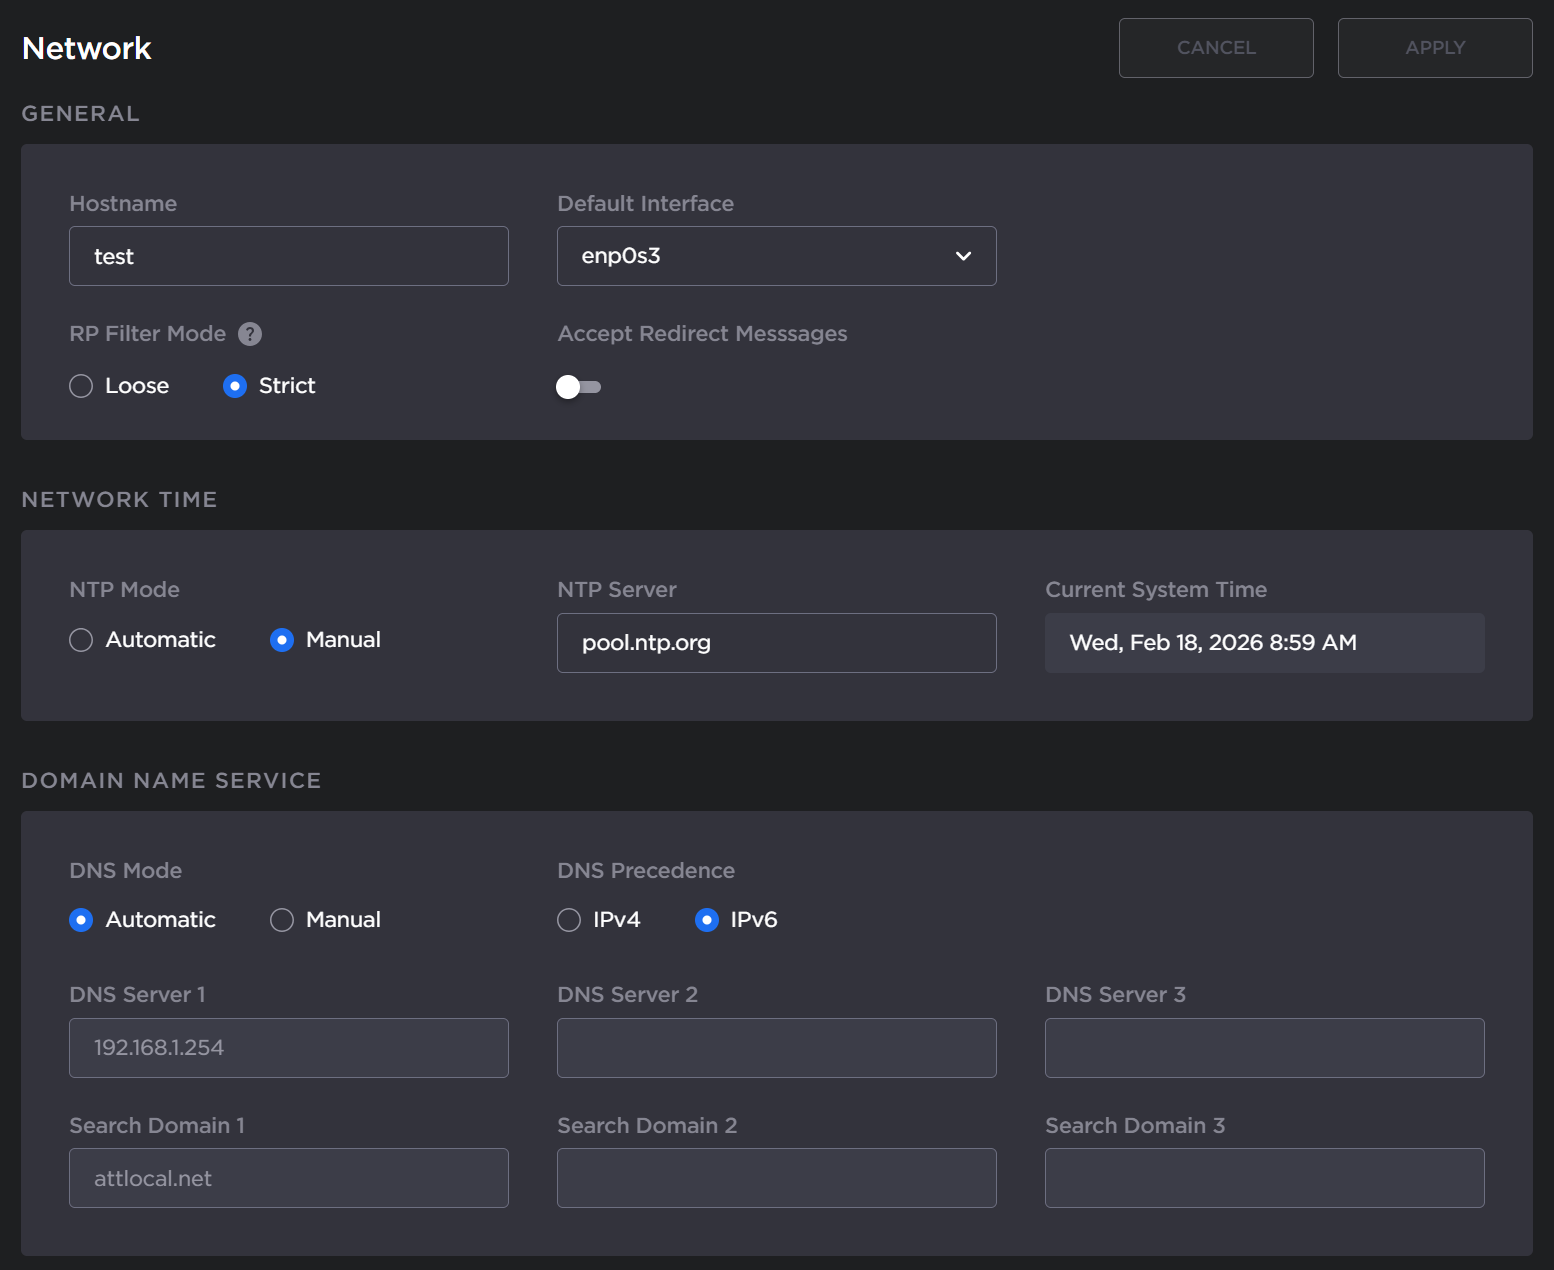Choose Manual NTP mode

(282, 640)
